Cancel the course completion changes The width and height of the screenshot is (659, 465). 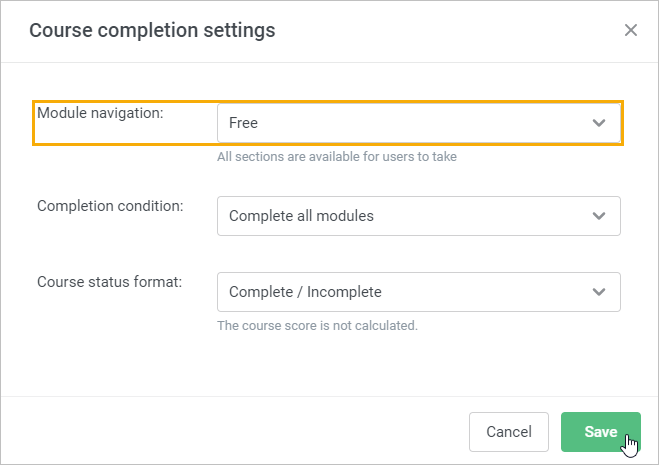(x=509, y=432)
